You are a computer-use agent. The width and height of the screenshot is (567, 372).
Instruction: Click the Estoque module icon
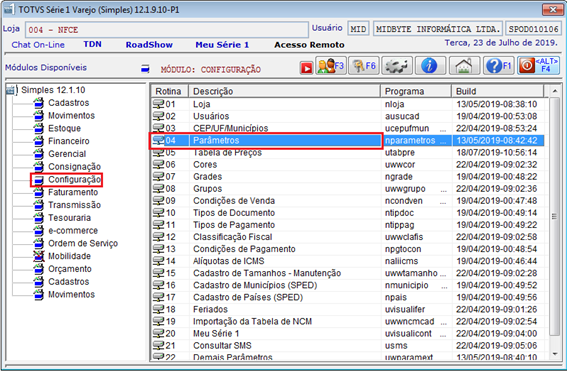(x=39, y=128)
